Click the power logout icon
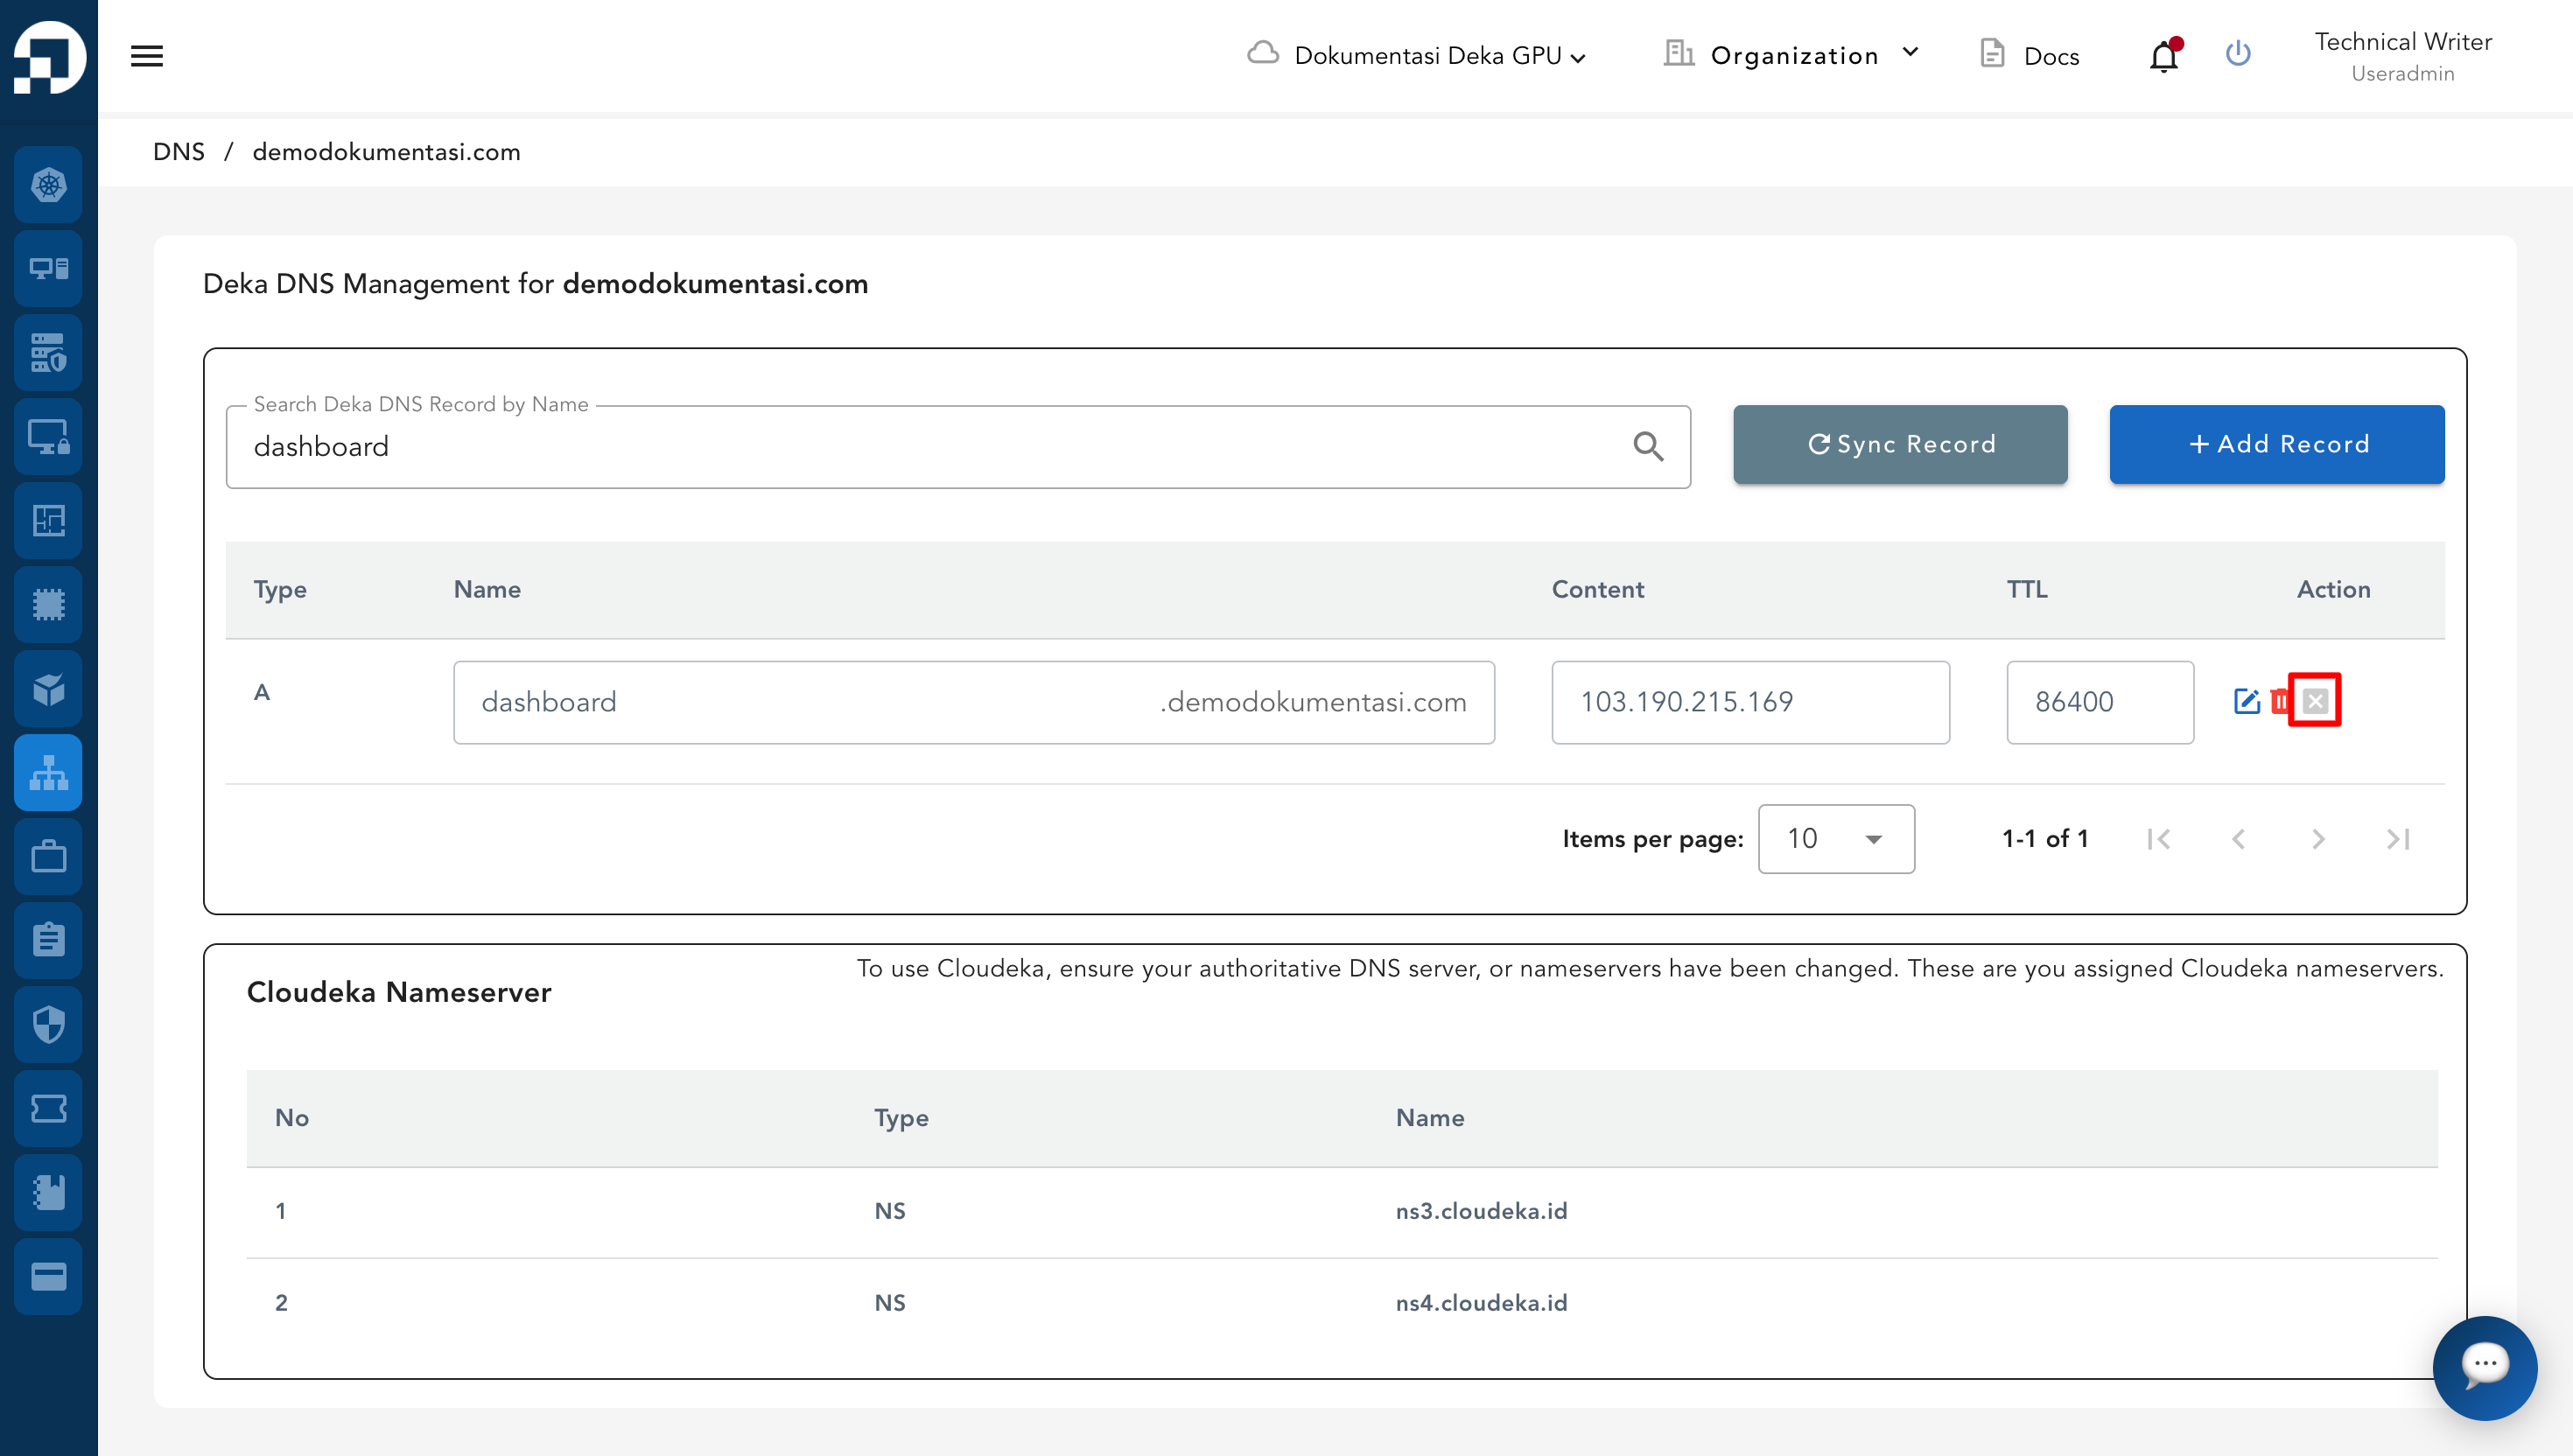 (x=2238, y=54)
